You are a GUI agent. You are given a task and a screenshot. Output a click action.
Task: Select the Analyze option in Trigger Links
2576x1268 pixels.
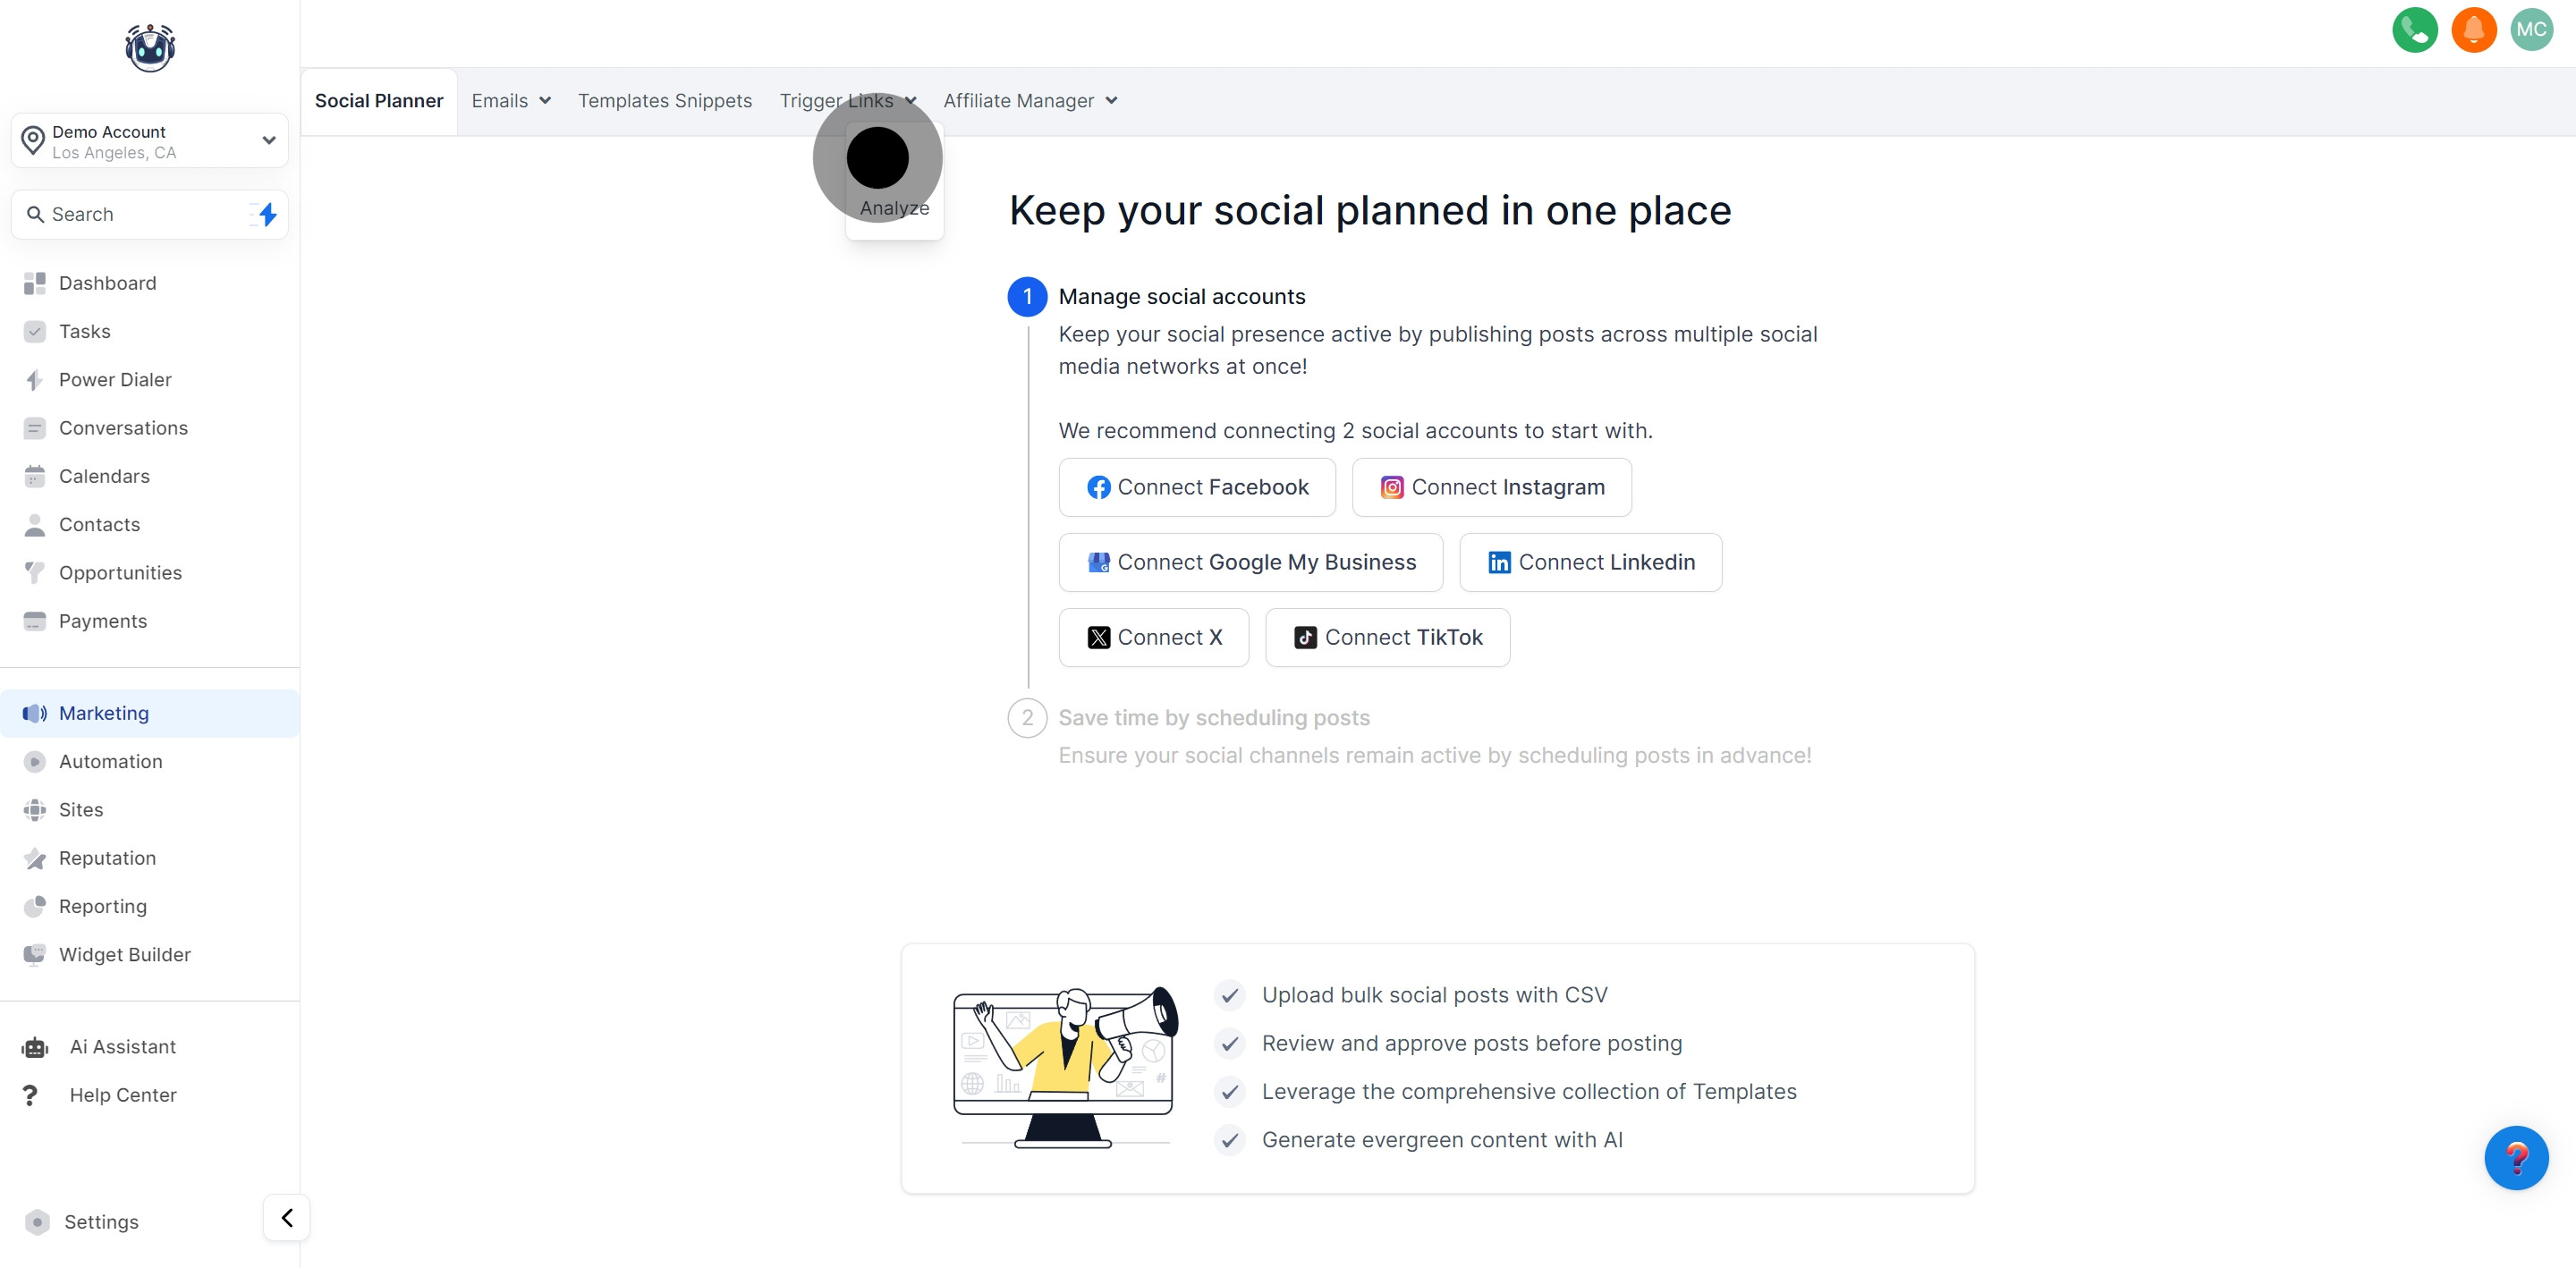click(894, 208)
